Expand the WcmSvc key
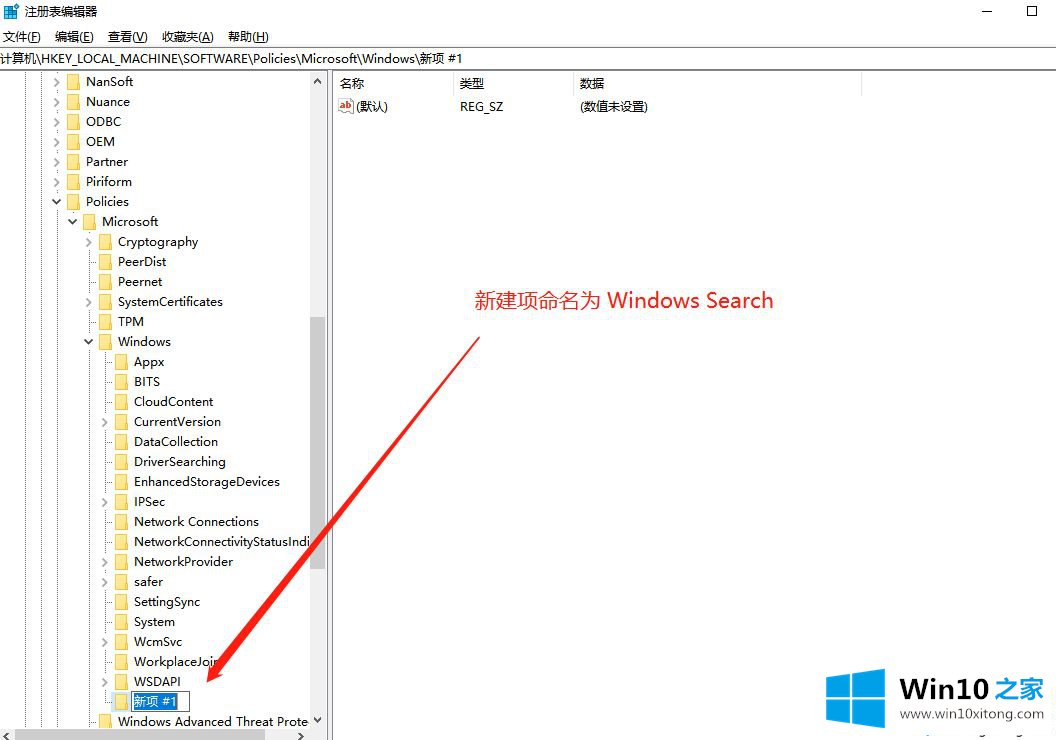 pyautogui.click(x=104, y=642)
